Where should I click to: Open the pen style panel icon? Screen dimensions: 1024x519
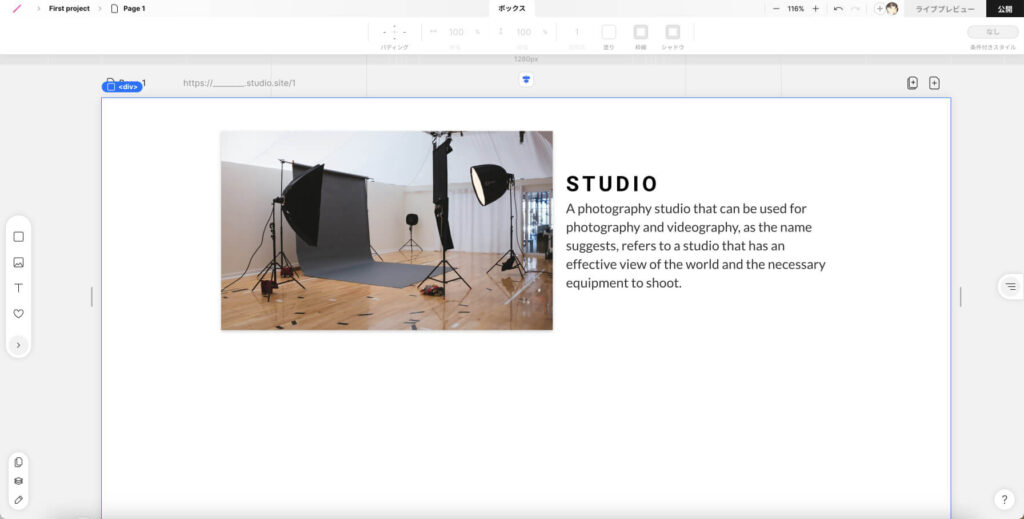18,499
